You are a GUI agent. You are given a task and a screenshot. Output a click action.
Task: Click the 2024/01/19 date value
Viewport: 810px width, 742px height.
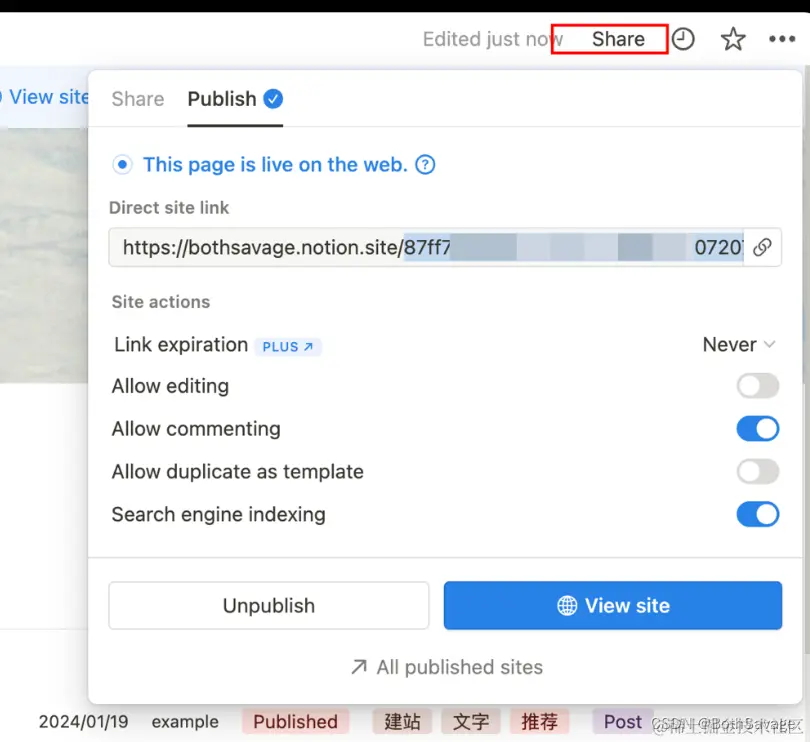(x=84, y=721)
